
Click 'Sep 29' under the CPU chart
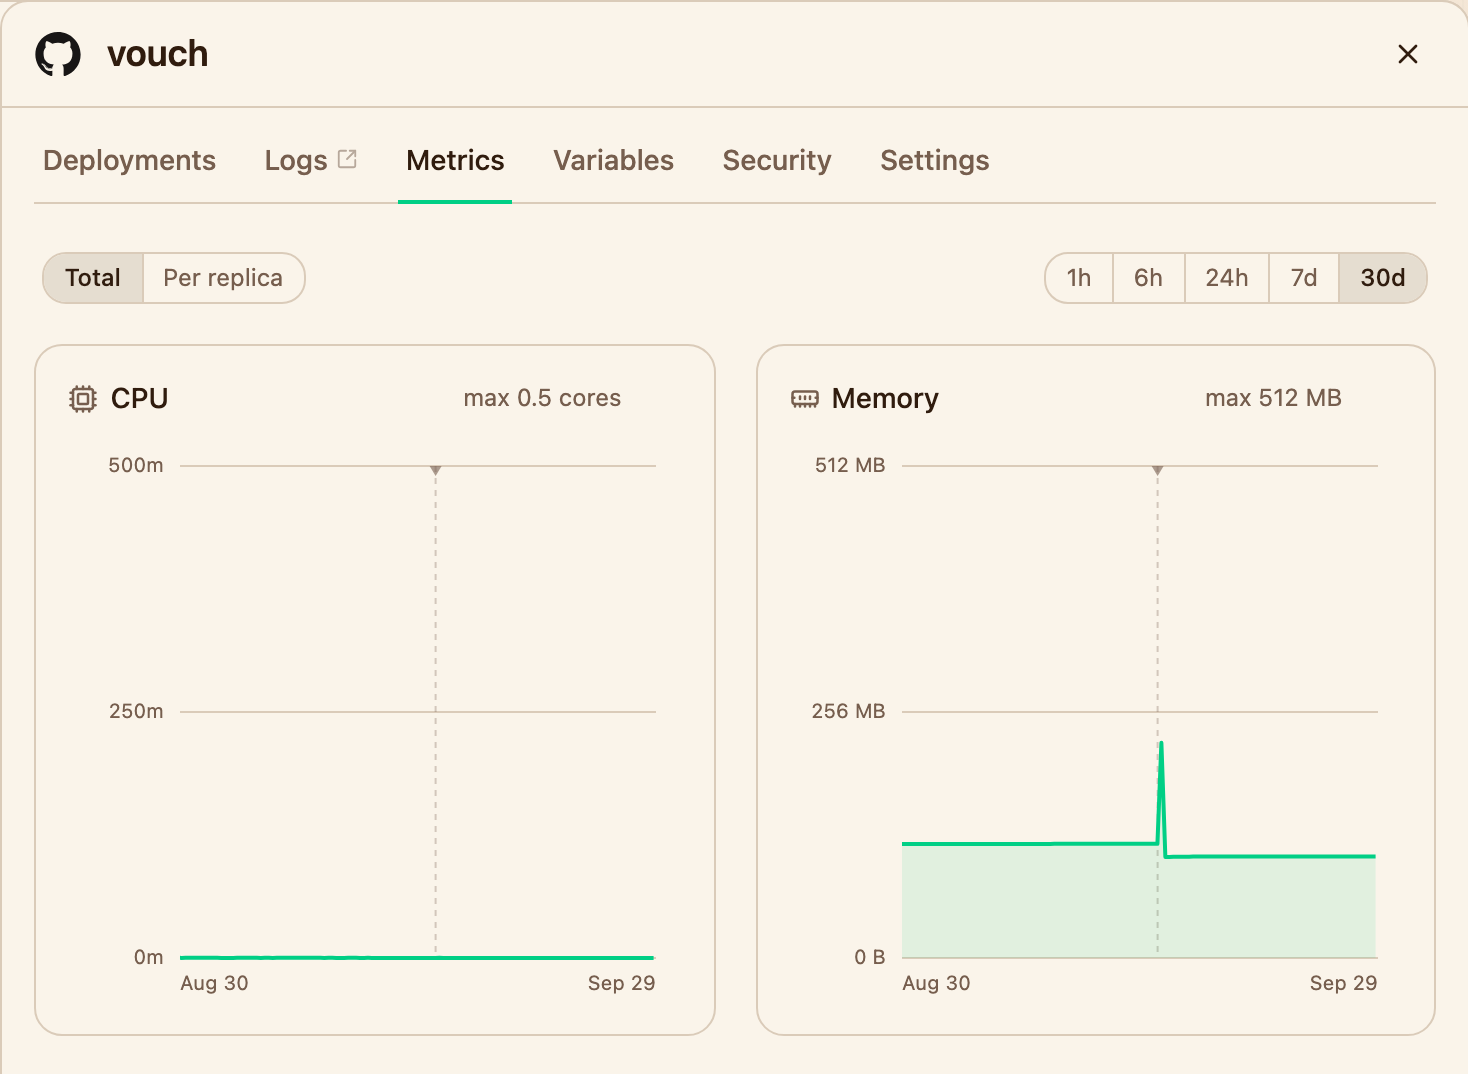pos(621,983)
